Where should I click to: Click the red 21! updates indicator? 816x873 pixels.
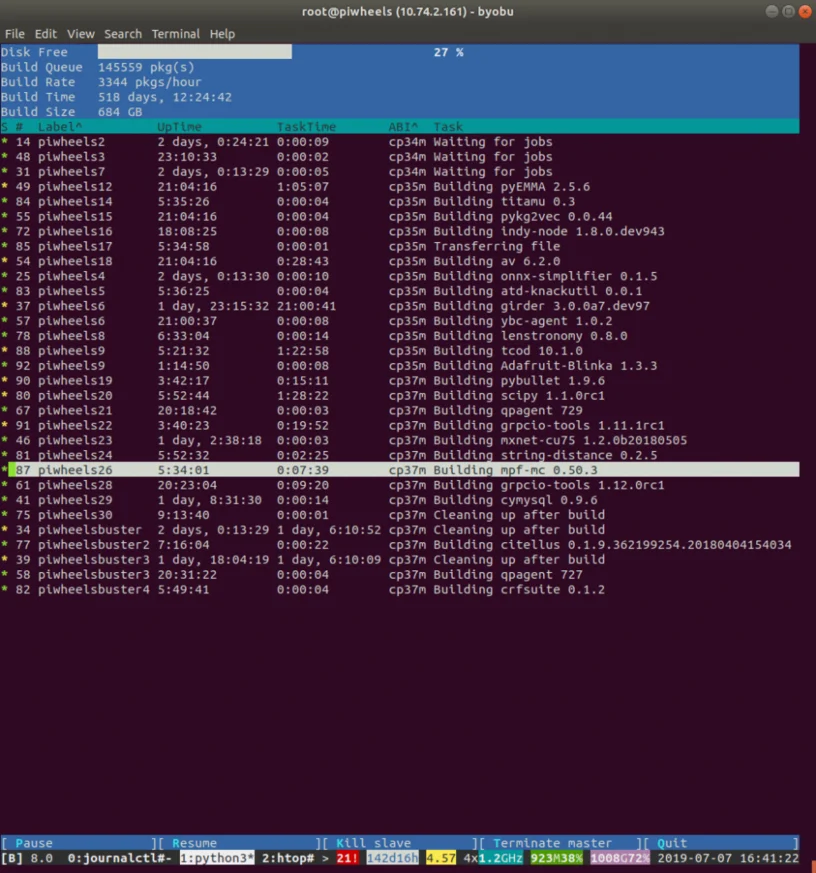pyautogui.click(x=347, y=858)
